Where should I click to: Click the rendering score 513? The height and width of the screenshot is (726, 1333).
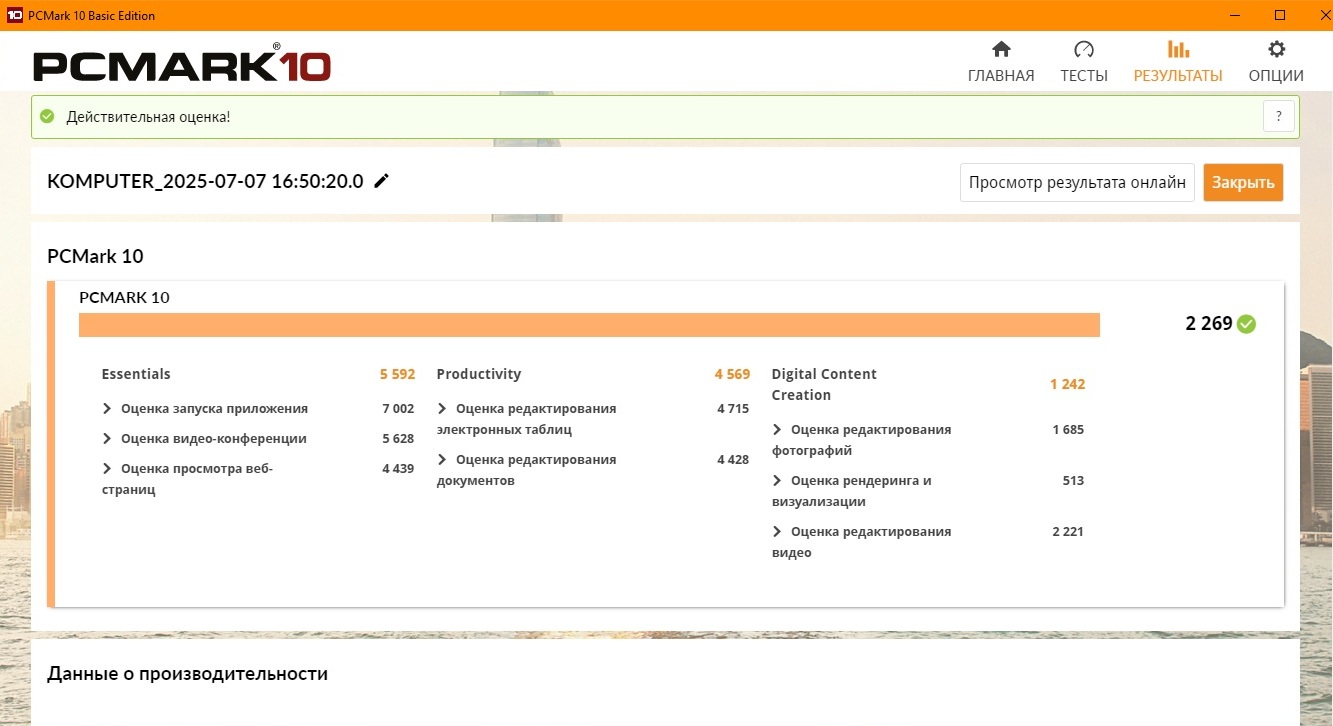tap(1073, 481)
